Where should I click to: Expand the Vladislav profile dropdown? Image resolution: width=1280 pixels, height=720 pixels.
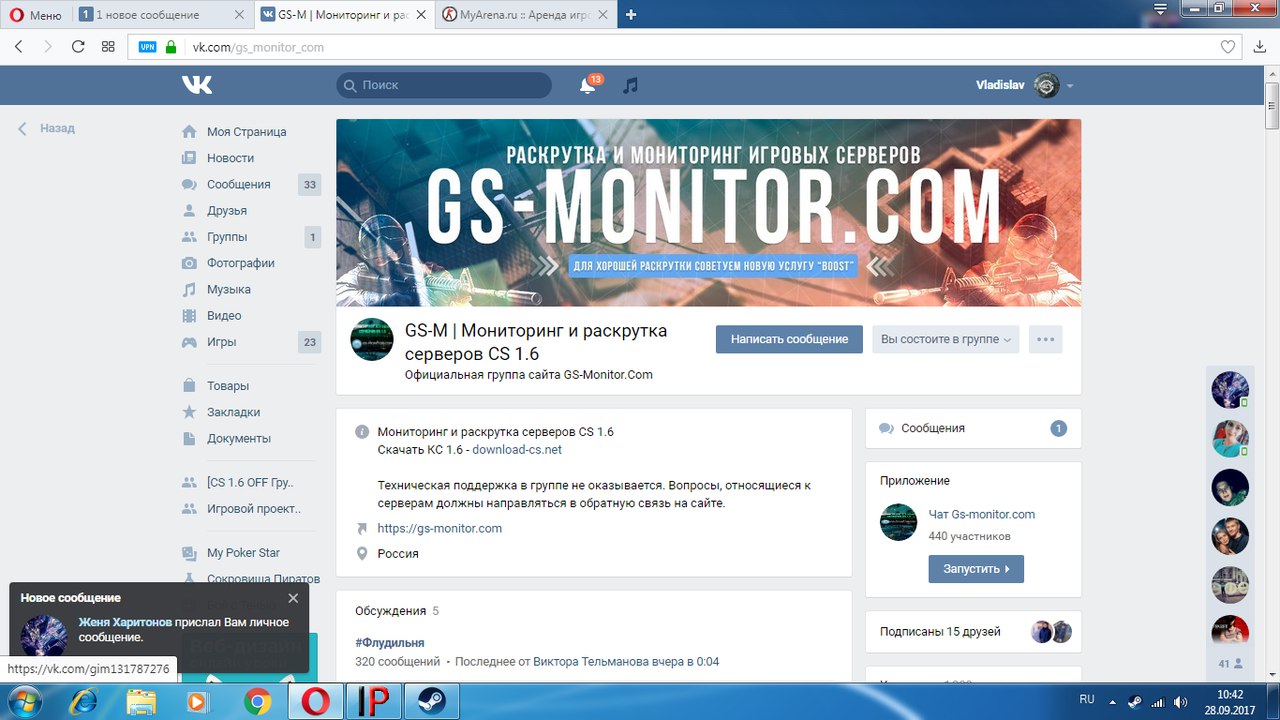tap(1070, 86)
